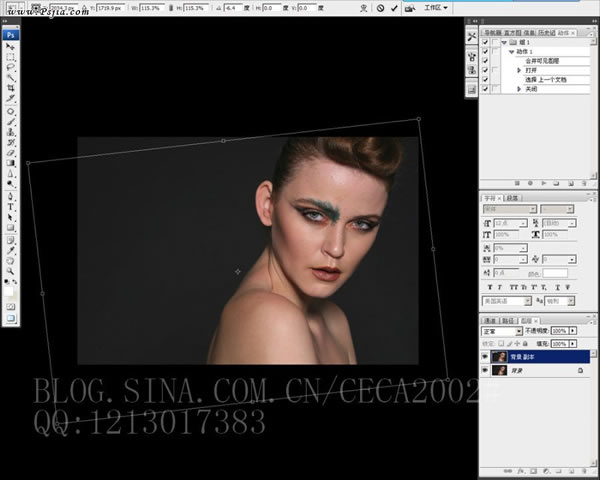Viewport: 600px width, 480px height.
Task: Toggle the checkbox for 关闭 step
Action: point(485,89)
